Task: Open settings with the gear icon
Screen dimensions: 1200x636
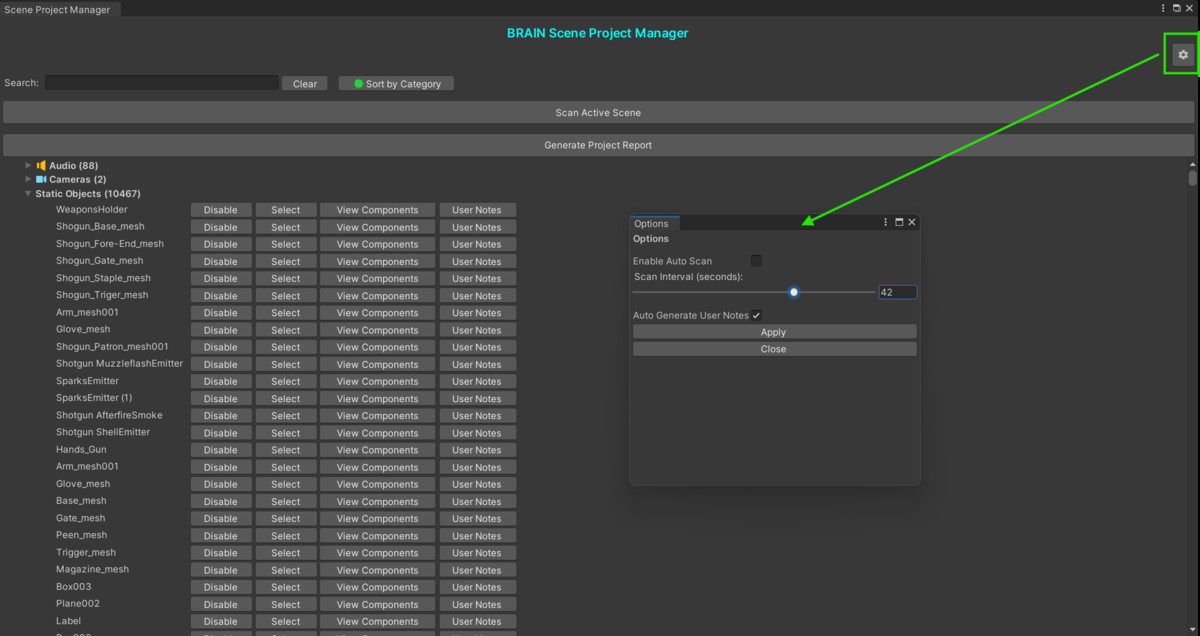Action: pyautogui.click(x=1183, y=55)
